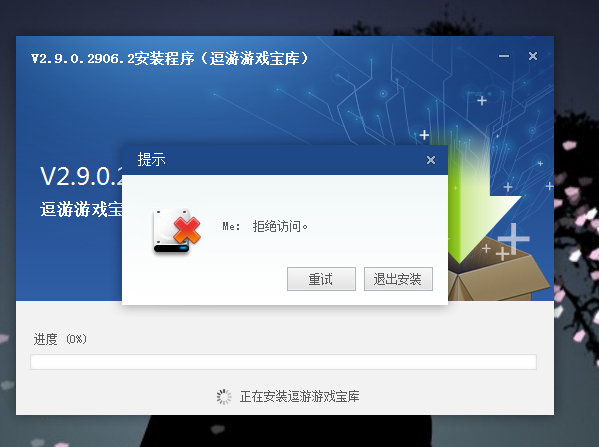Screen dimensions: 599x447
Task: Click the loading spinner icon
Action: [224, 397]
